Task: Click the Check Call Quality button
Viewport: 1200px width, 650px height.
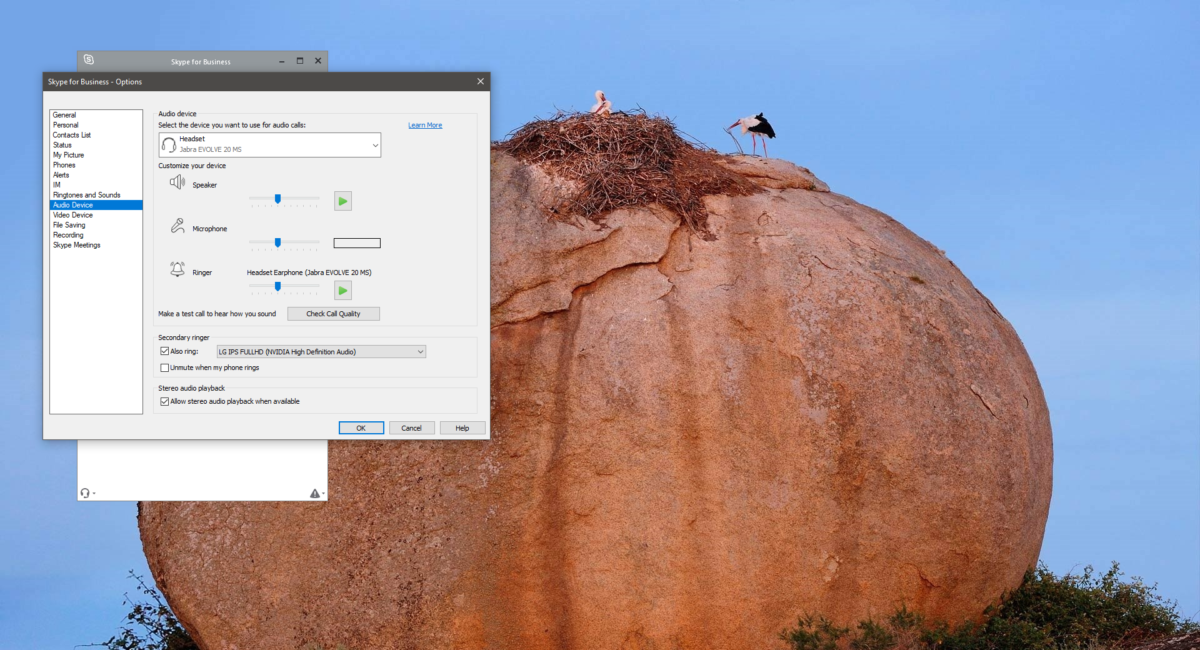Action: click(333, 313)
